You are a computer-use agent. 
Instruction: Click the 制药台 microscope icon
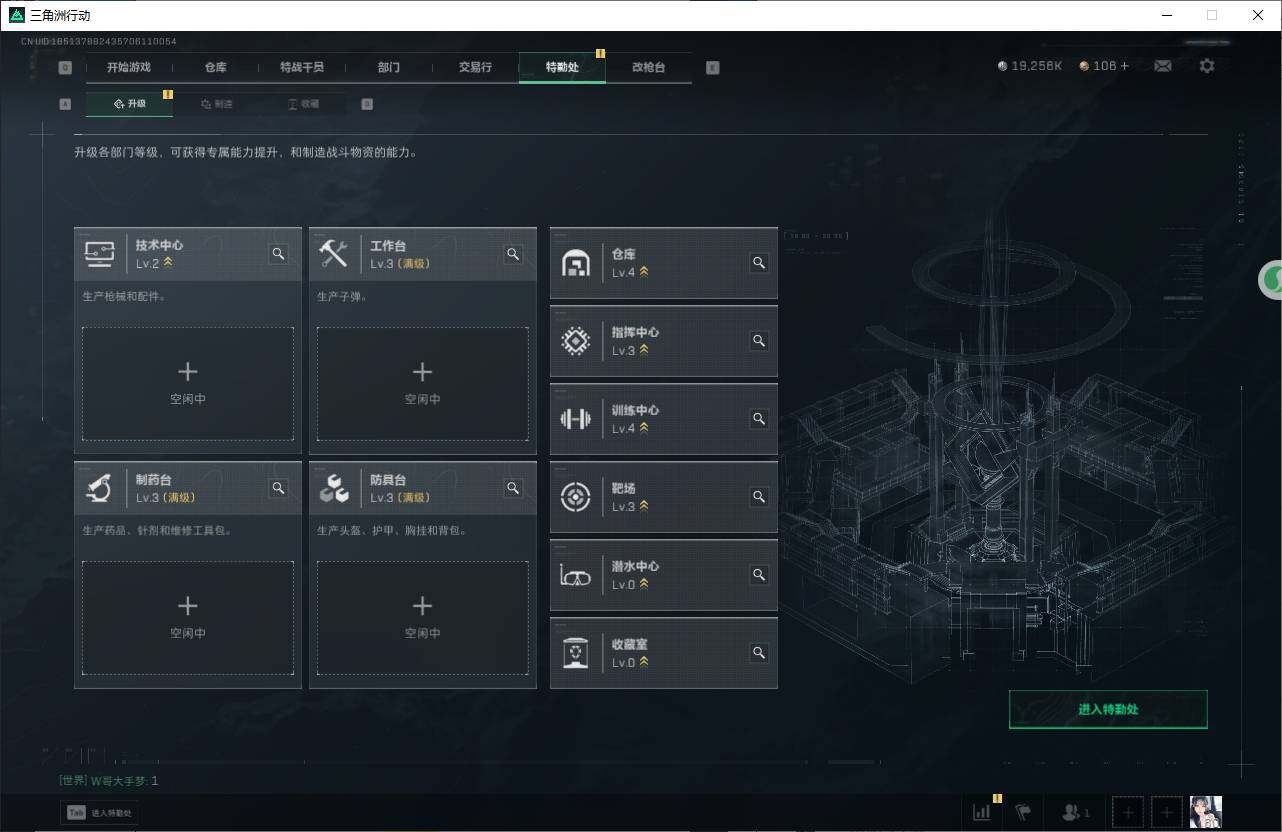click(x=99, y=488)
